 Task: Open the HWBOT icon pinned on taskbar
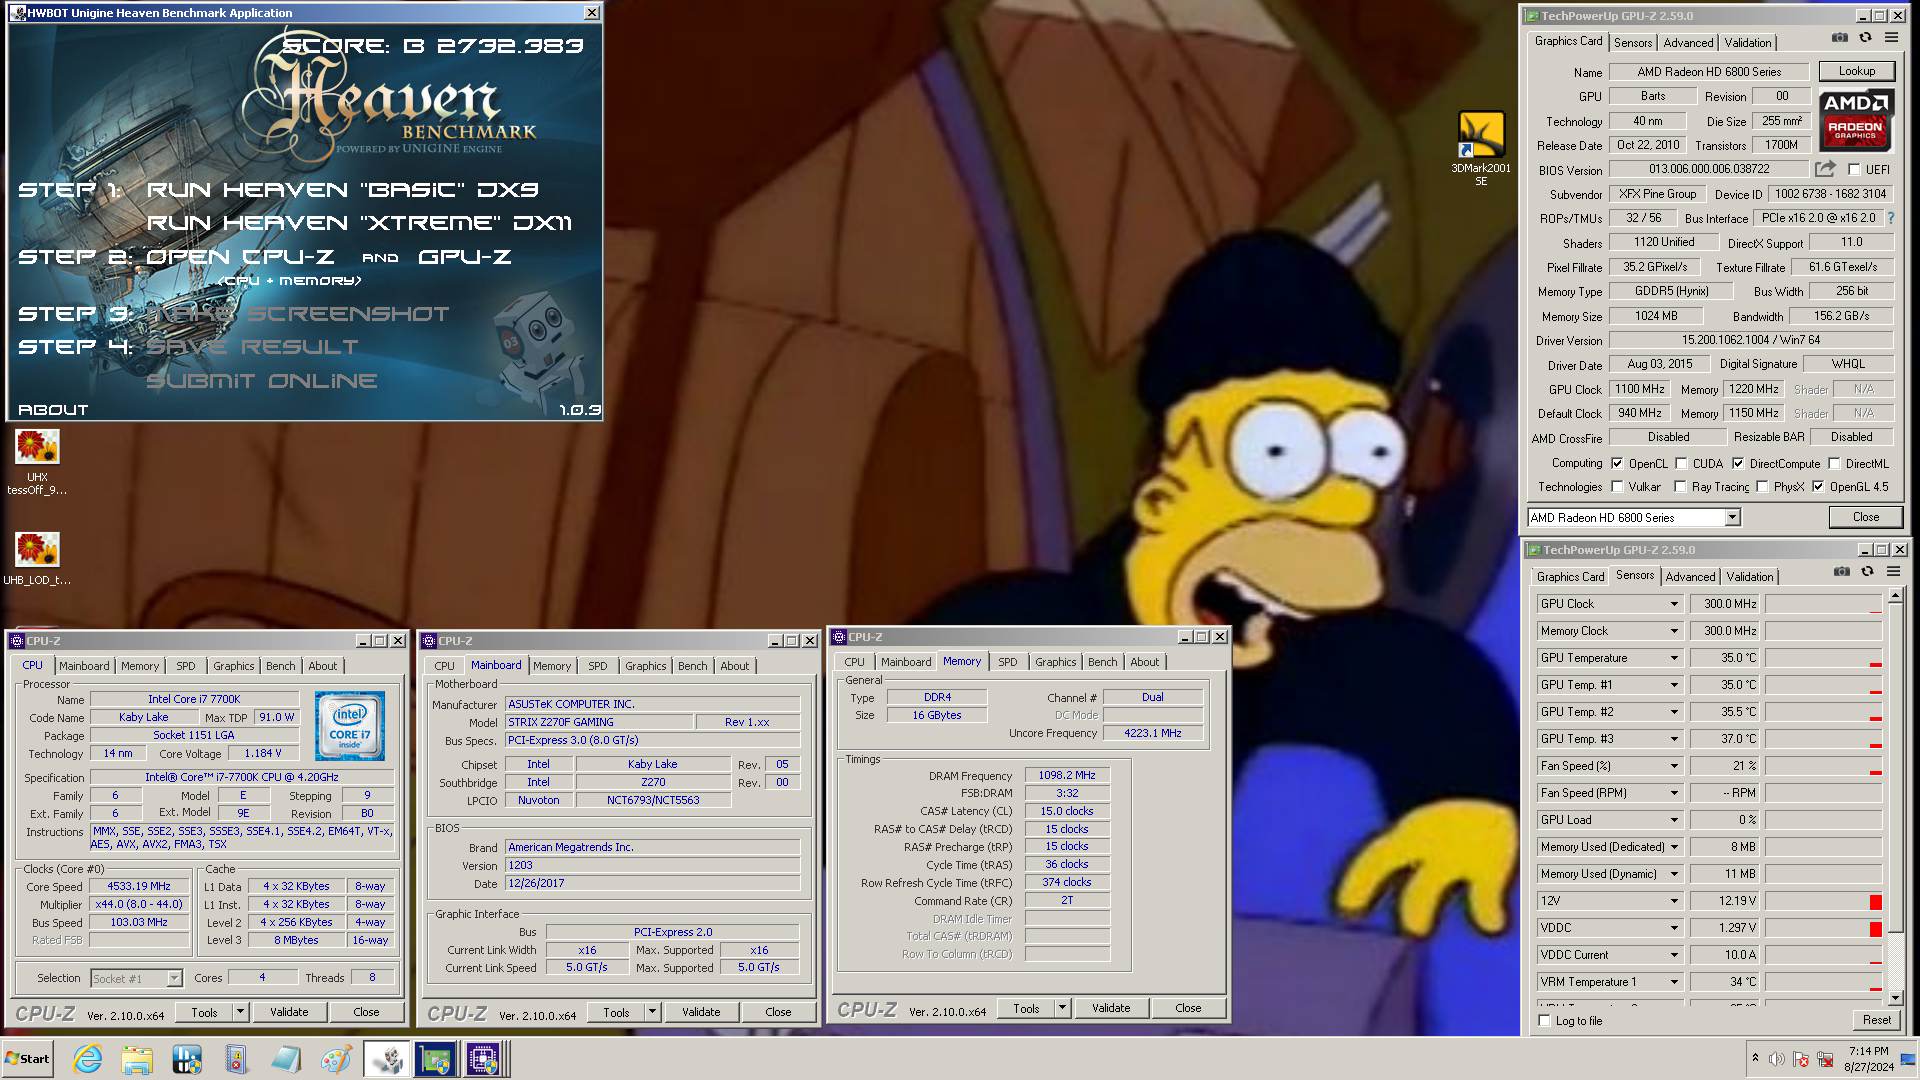coord(186,1059)
